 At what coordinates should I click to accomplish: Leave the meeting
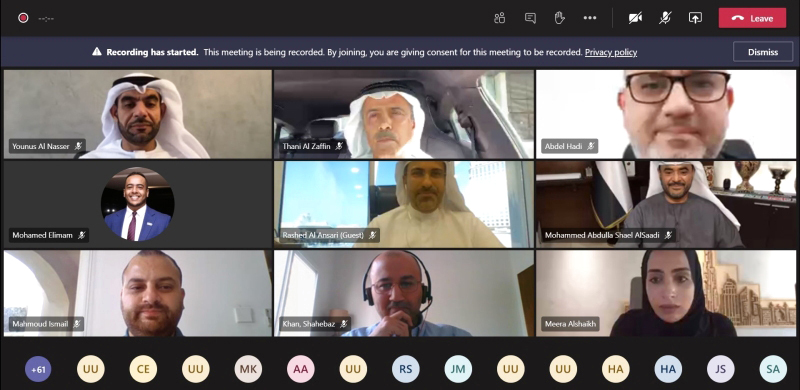point(752,18)
